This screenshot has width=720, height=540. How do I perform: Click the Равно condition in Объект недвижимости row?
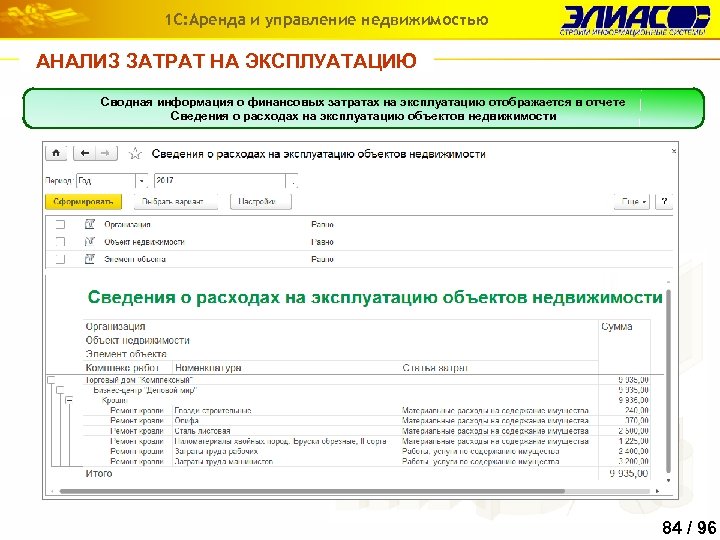[322, 242]
